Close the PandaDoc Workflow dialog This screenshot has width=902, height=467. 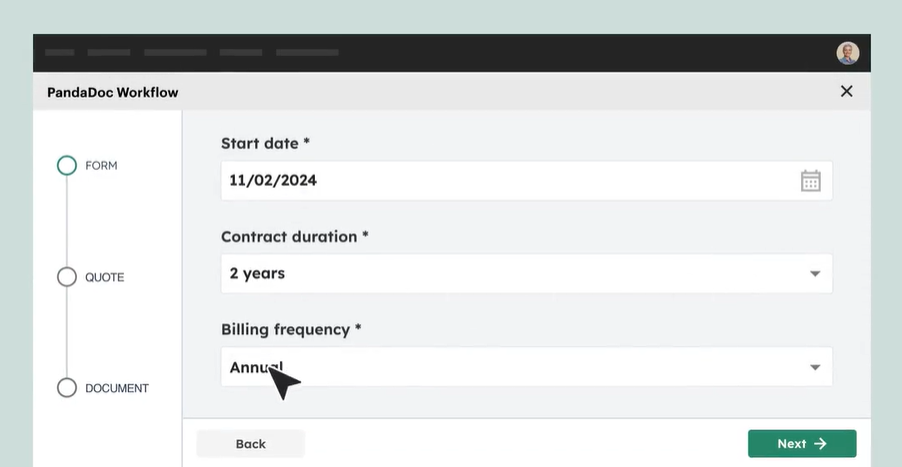click(x=846, y=91)
